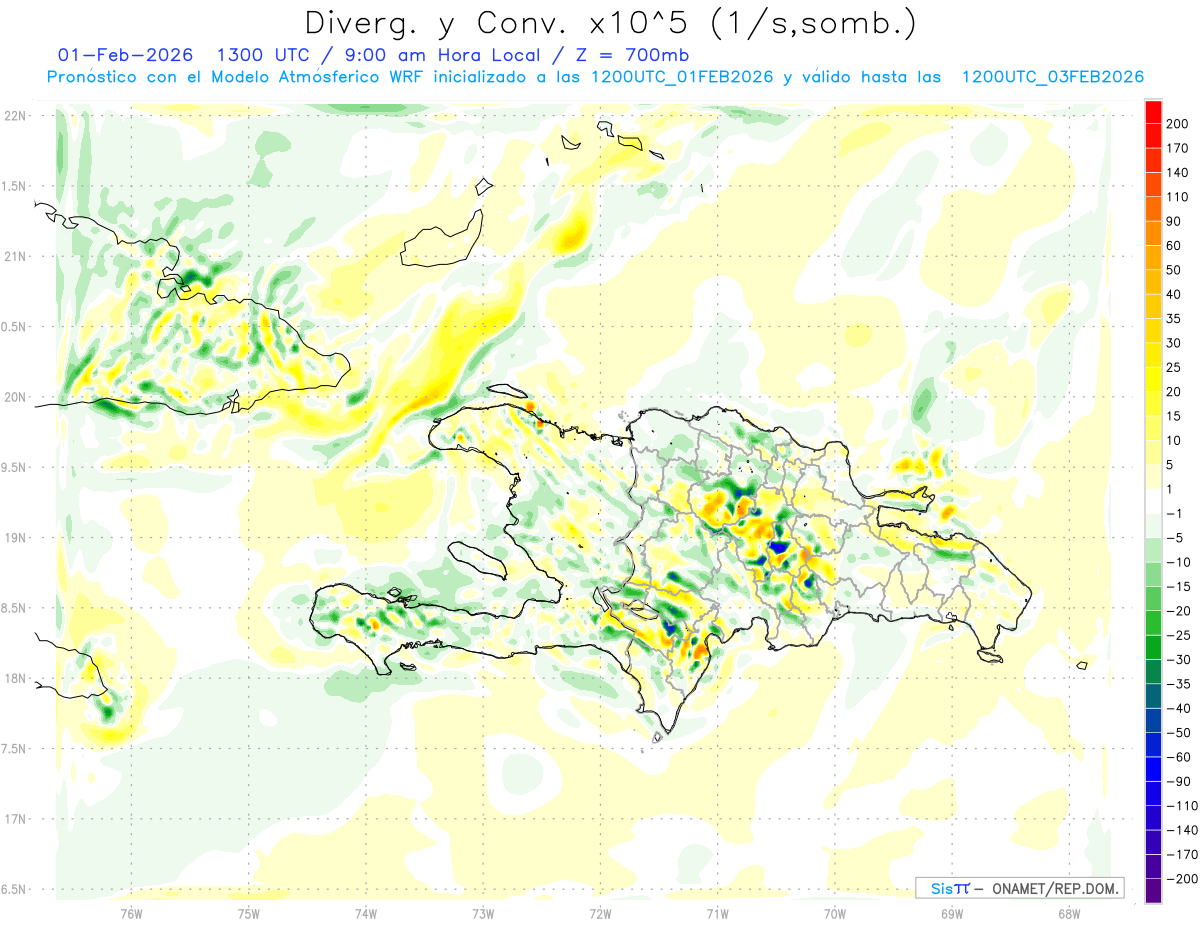Click the latitude label '19N'
Screen dimensions: 1200x927
pyautogui.click(x=14, y=537)
